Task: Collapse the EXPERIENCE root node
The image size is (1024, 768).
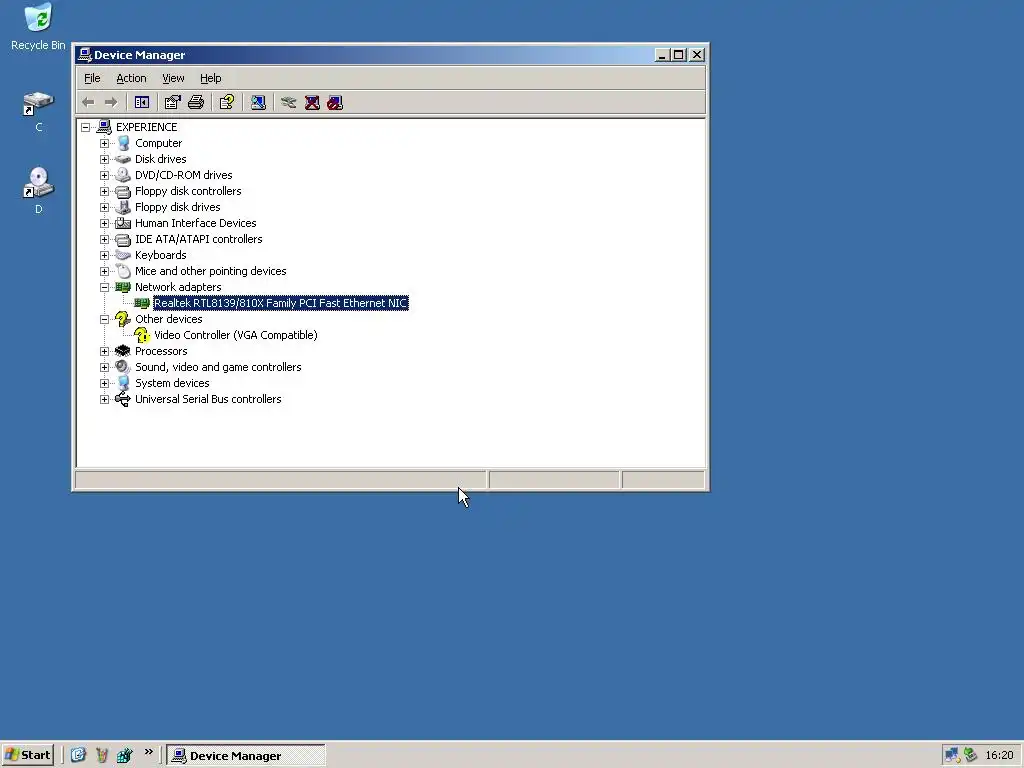Action: 86,127
